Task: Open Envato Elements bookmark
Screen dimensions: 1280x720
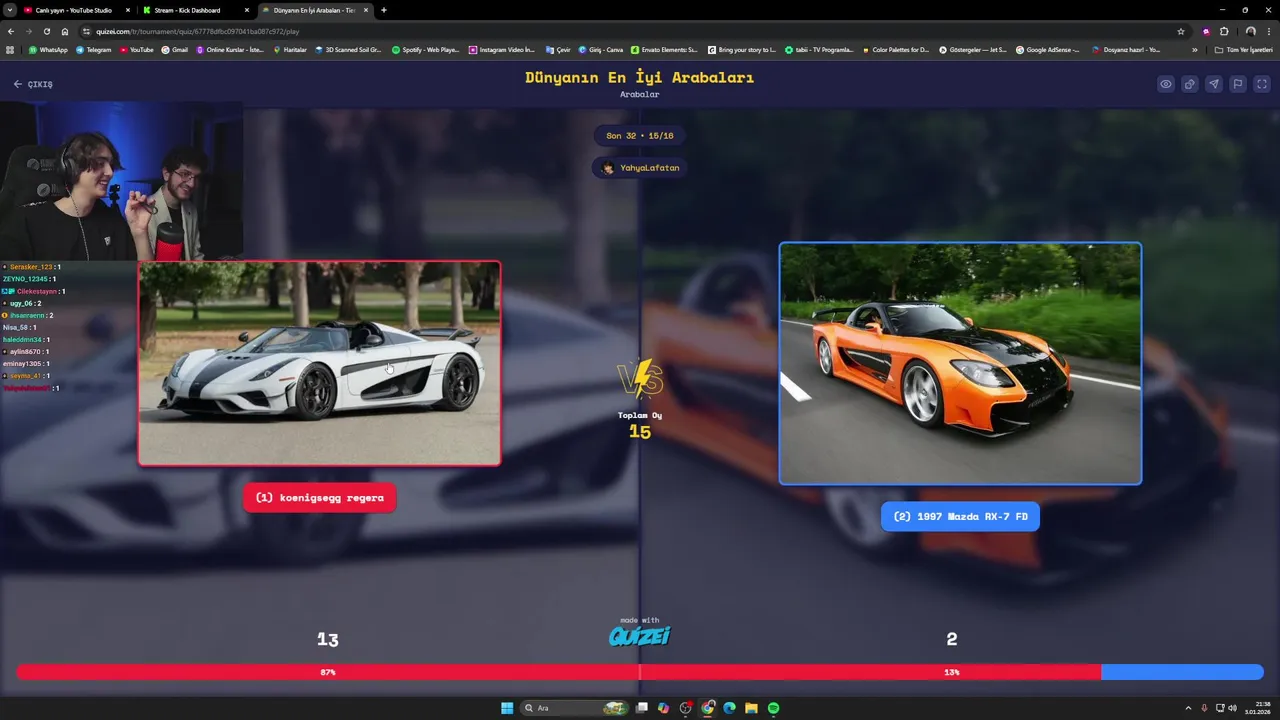Action: pyautogui.click(x=664, y=49)
